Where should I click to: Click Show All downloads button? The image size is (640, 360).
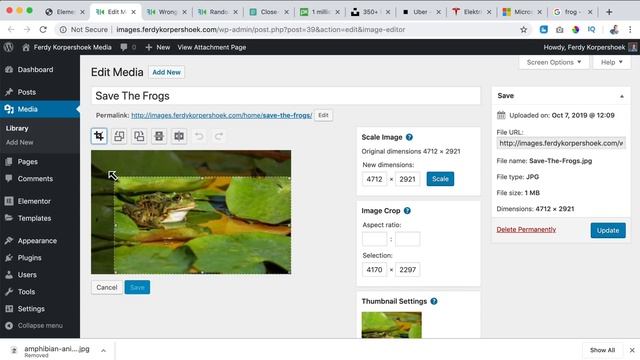click(x=602, y=350)
